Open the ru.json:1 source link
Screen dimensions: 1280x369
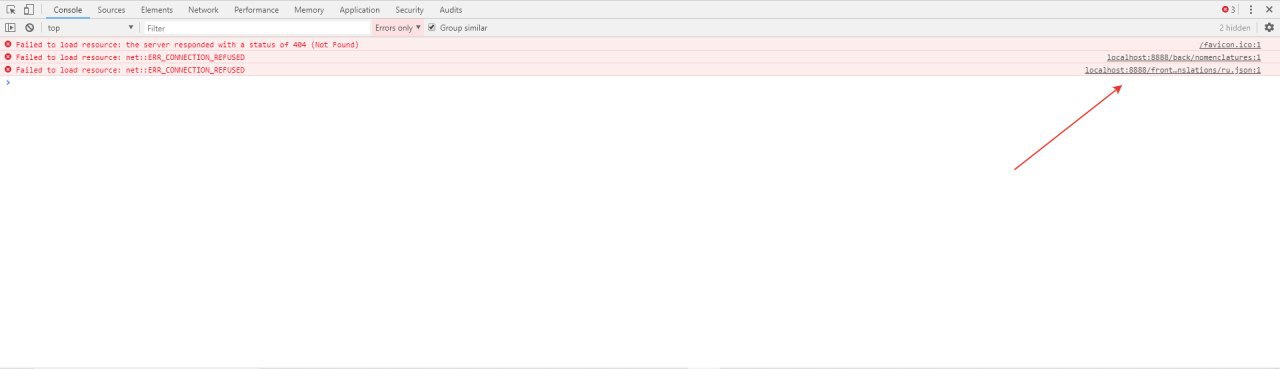click(1173, 71)
